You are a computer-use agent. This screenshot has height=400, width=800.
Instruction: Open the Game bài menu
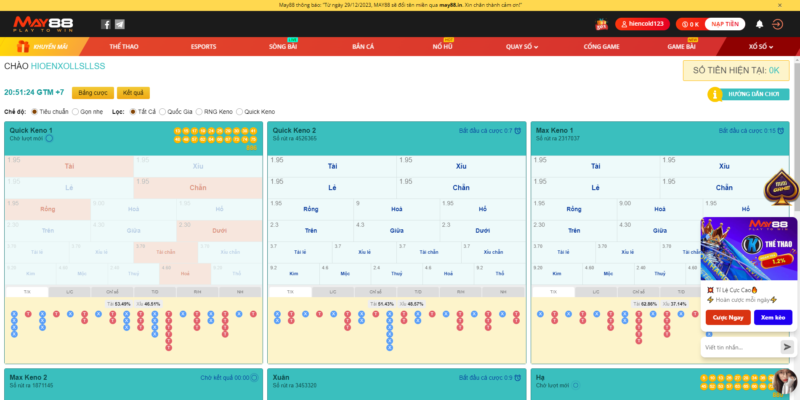[x=682, y=46]
